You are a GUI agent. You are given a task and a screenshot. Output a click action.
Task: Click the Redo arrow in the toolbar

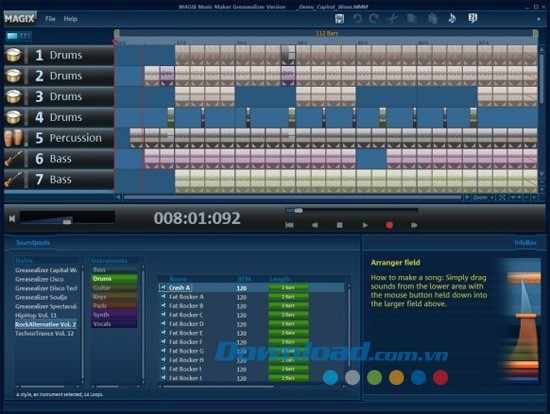pyautogui.click(x=374, y=19)
